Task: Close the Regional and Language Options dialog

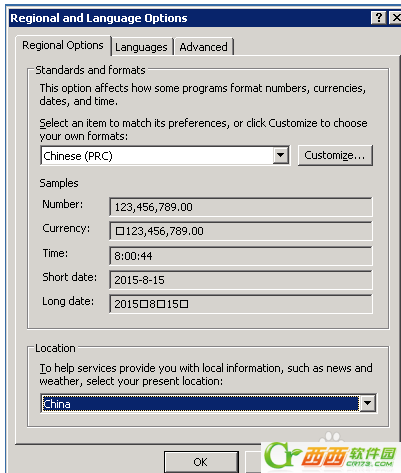Action: pyautogui.click(x=396, y=18)
